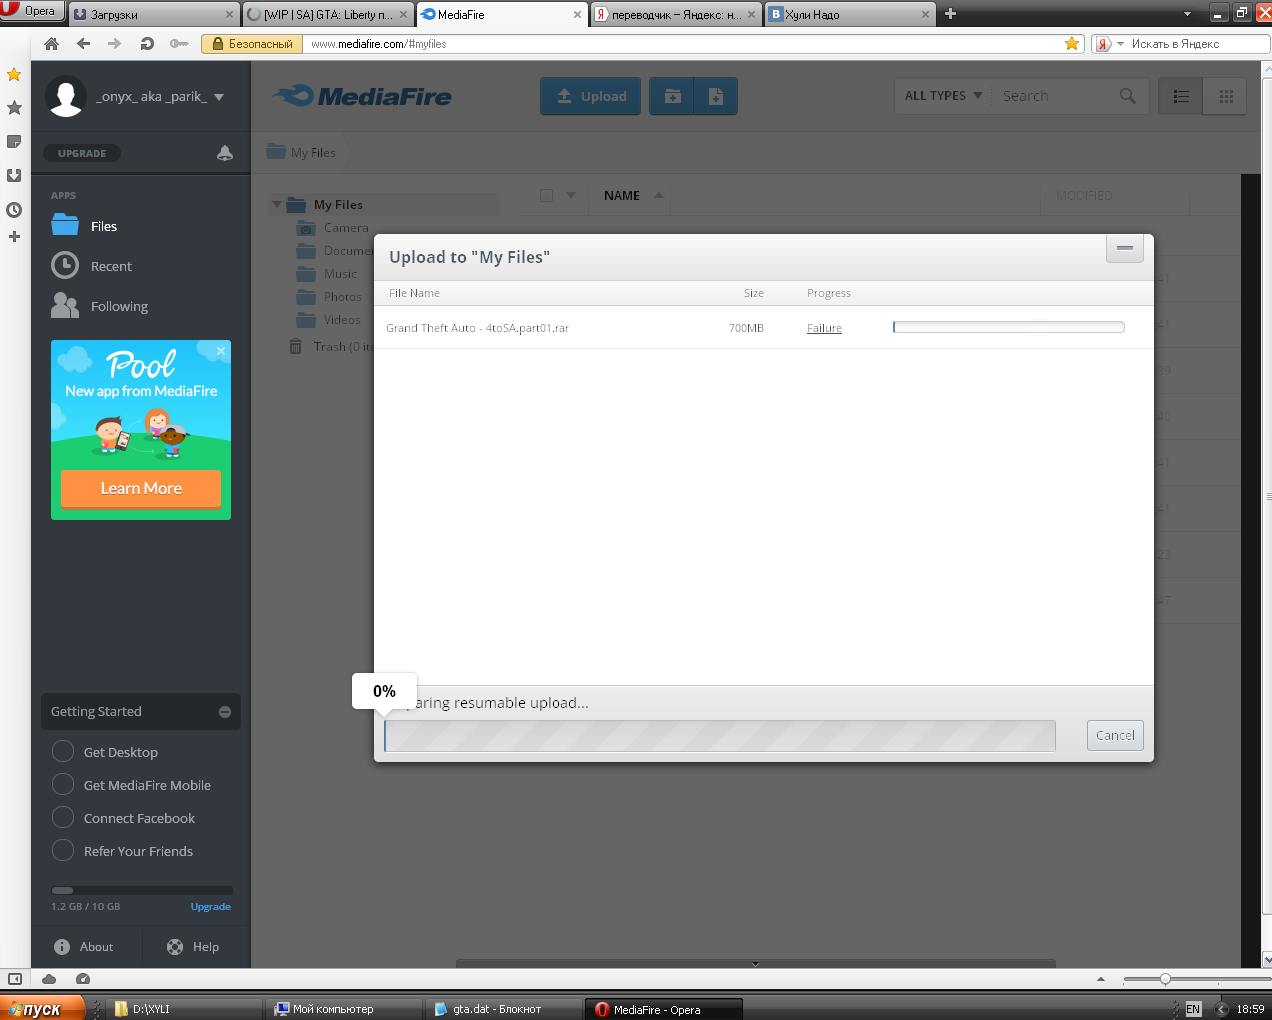This screenshot has height=1020, width=1272.
Task: Cancel the upload
Action: (1115, 735)
